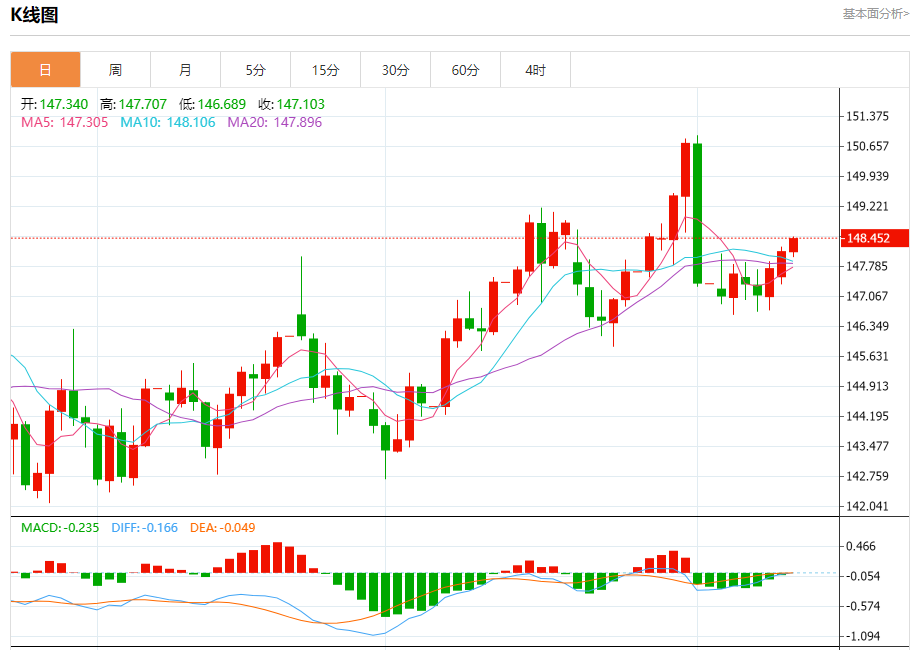Viewport: 913px width, 650px height.
Task: Click the 148.452 current price label
Action: coord(875,238)
